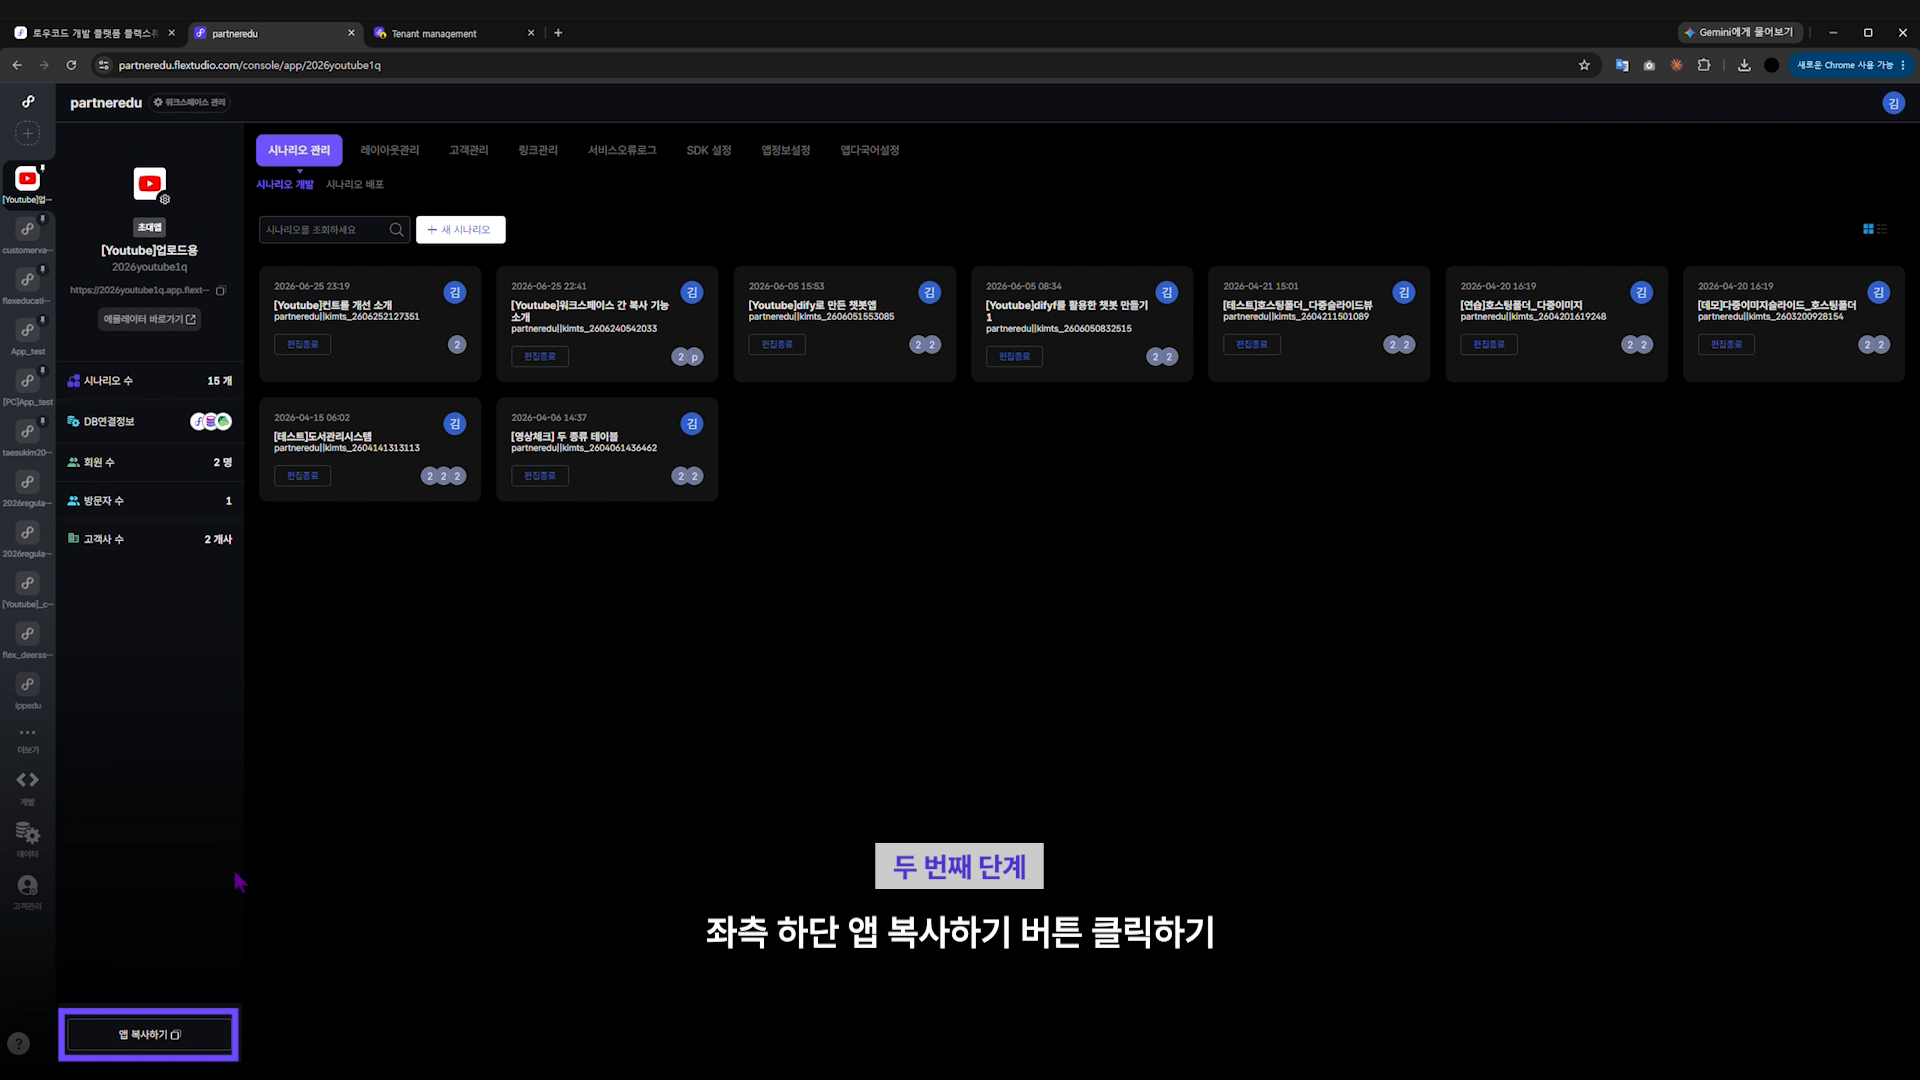Click Gemini에게 물어보기 button

[1740, 33]
